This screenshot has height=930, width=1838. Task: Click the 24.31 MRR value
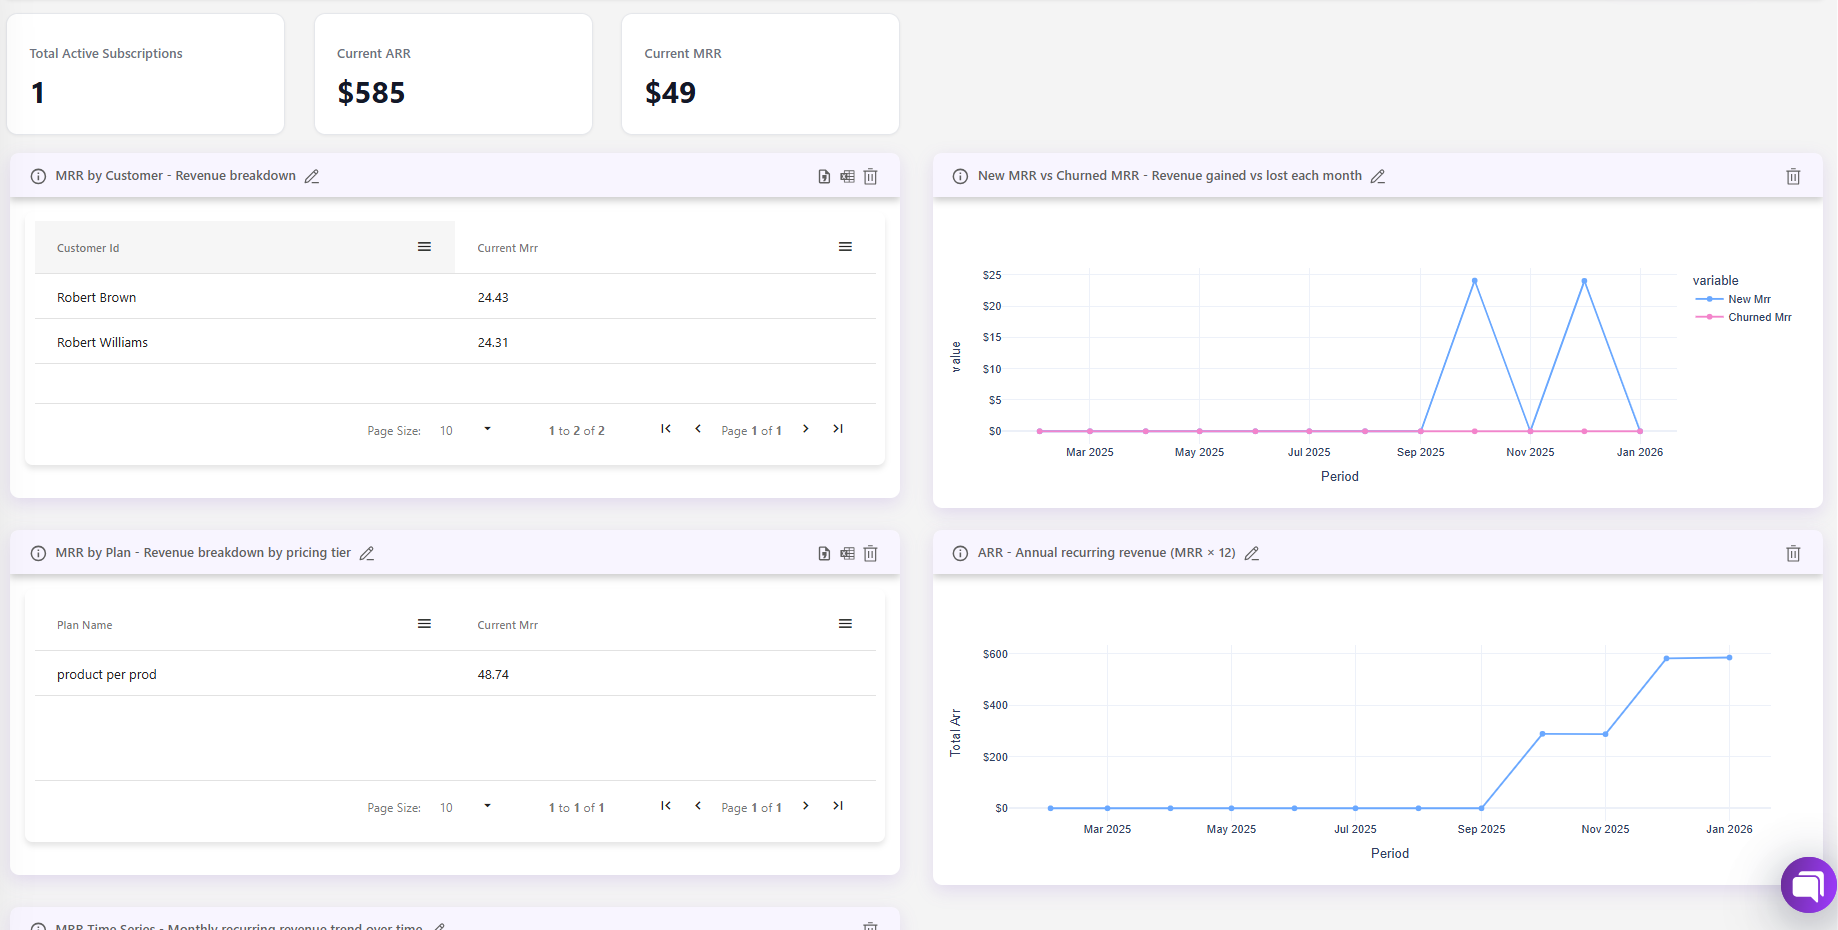click(493, 343)
